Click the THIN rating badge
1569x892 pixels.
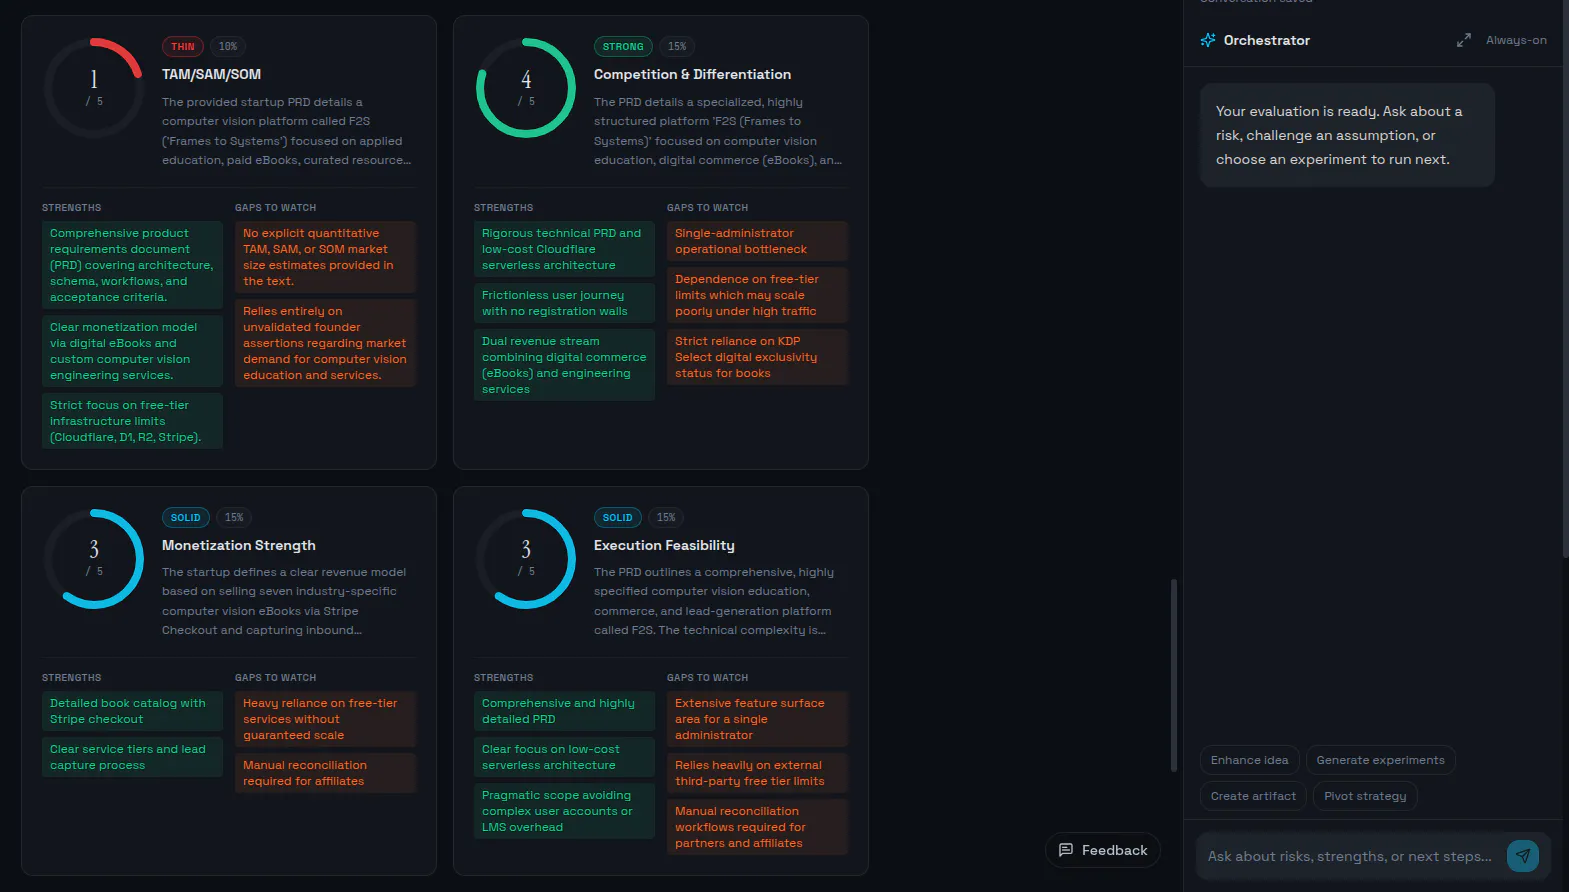tap(183, 46)
